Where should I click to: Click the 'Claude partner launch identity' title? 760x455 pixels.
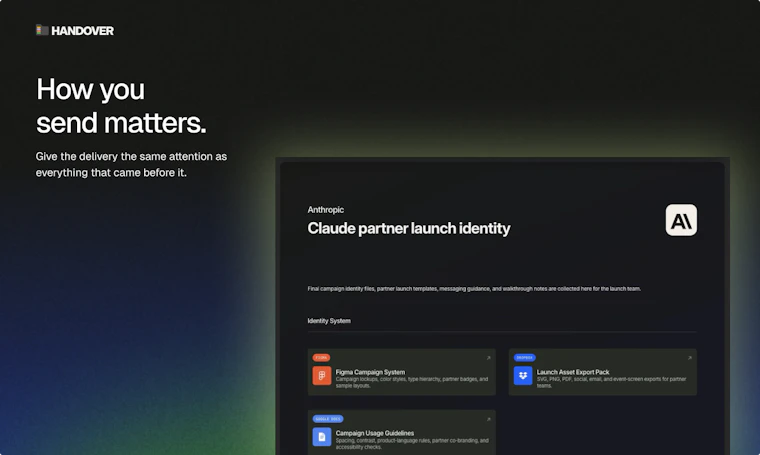pyautogui.click(x=409, y=228)
